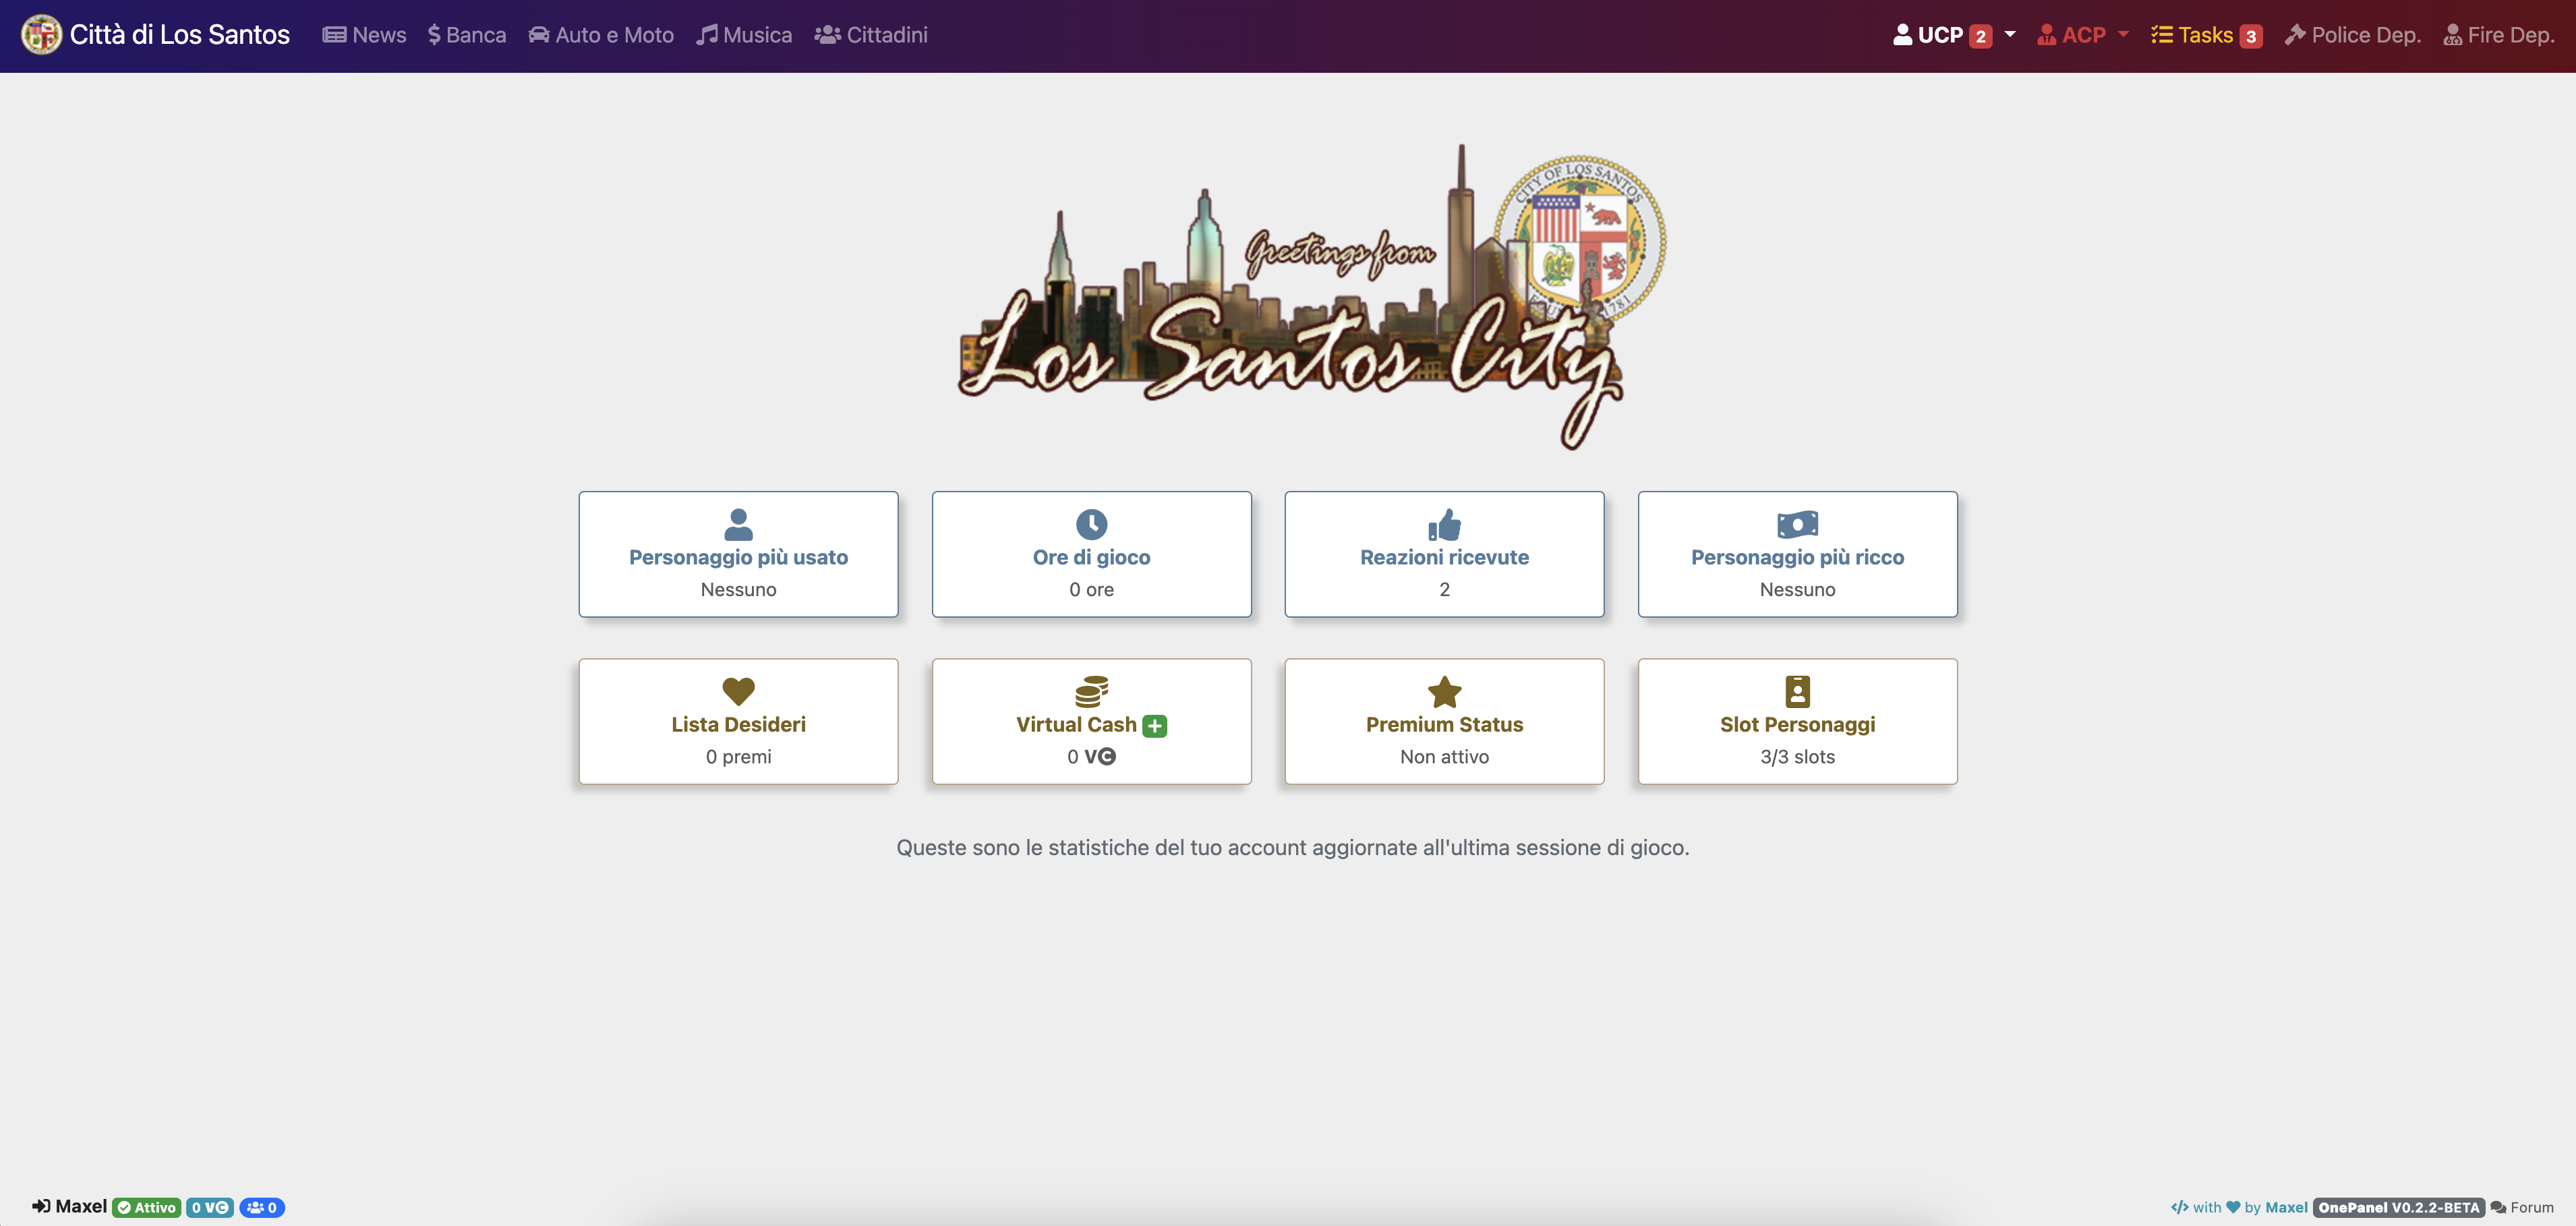The width and height of the screenshot is (2576, 1226).
Task: Click the heart icon in Lista Desideri card
Action: [738, 691]
